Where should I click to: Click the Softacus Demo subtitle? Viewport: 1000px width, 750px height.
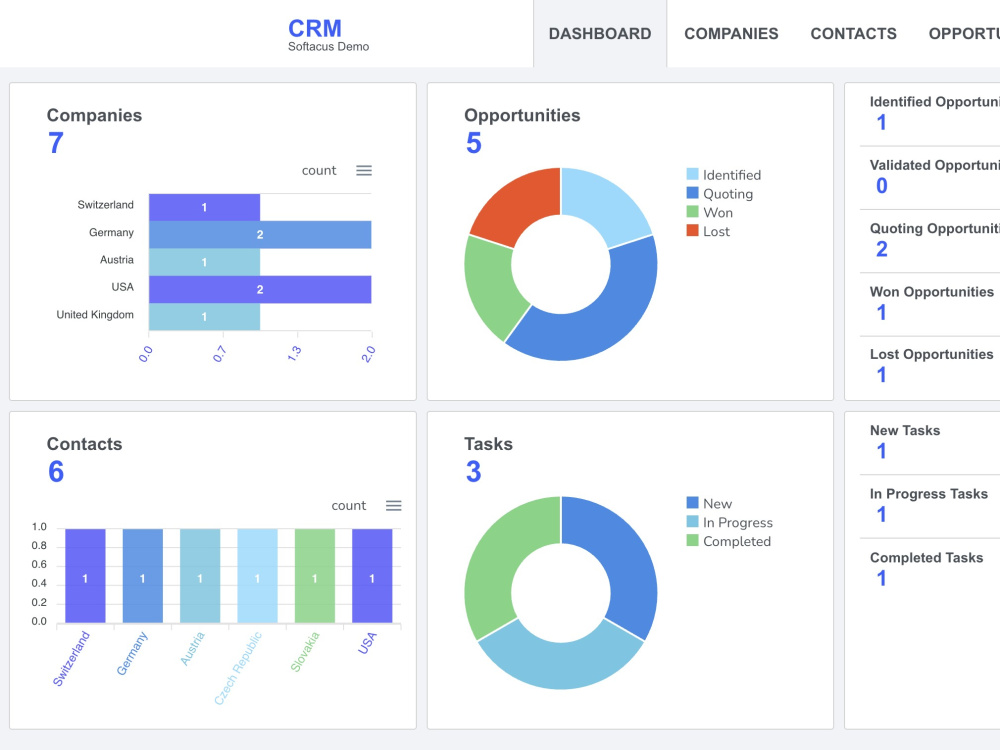click(x=328, y=47)
